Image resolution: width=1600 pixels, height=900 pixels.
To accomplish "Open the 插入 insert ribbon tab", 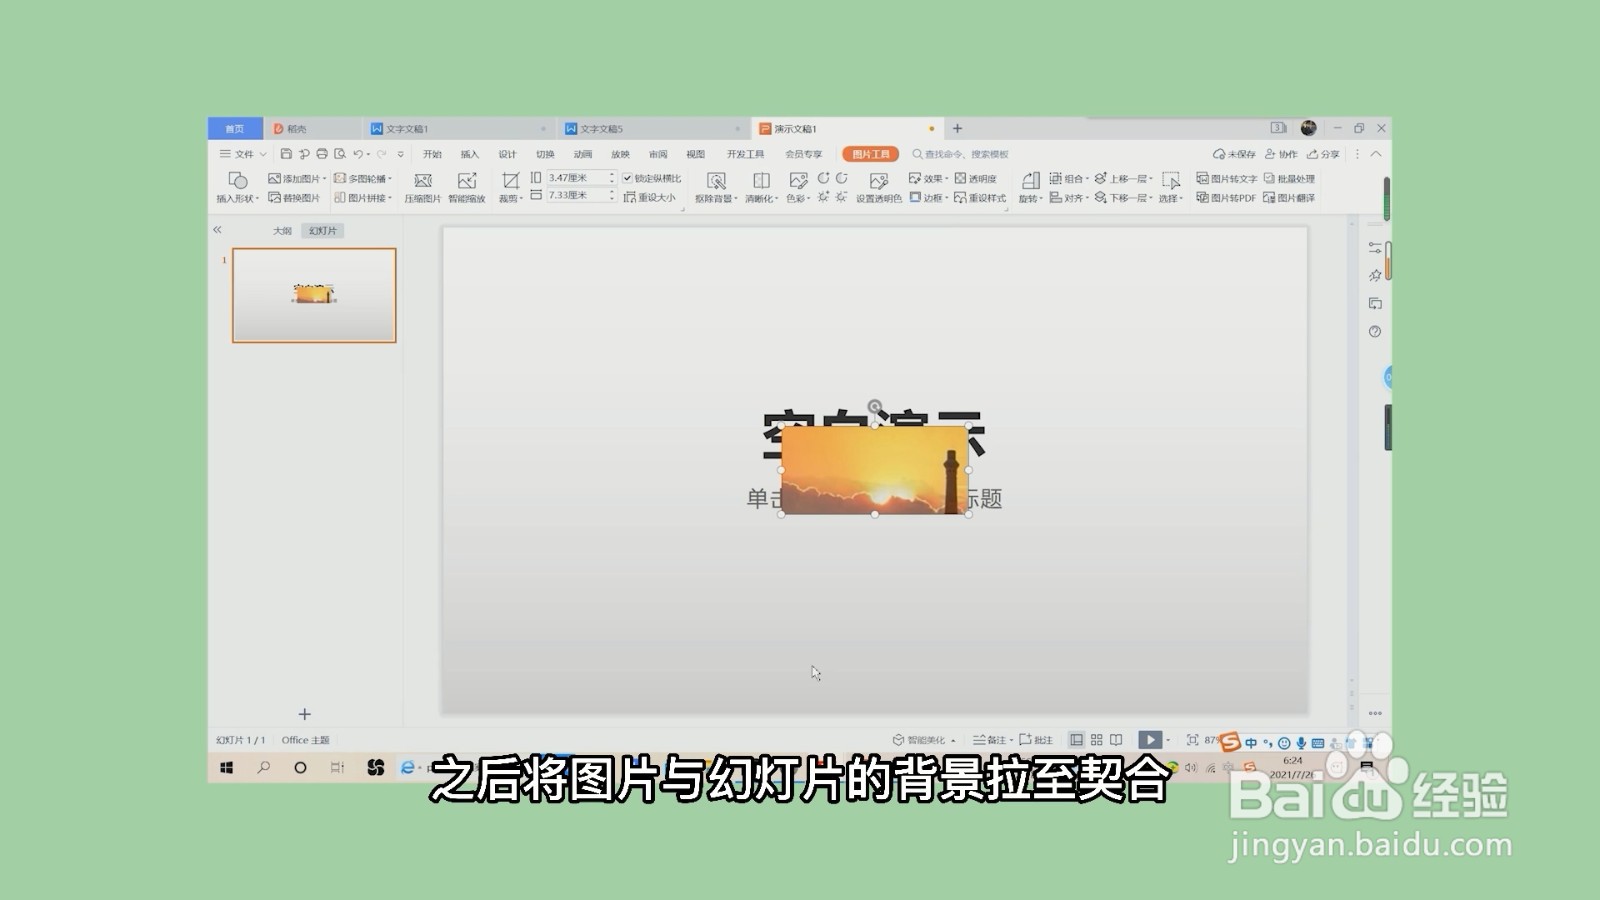I will tap(470, 154).
